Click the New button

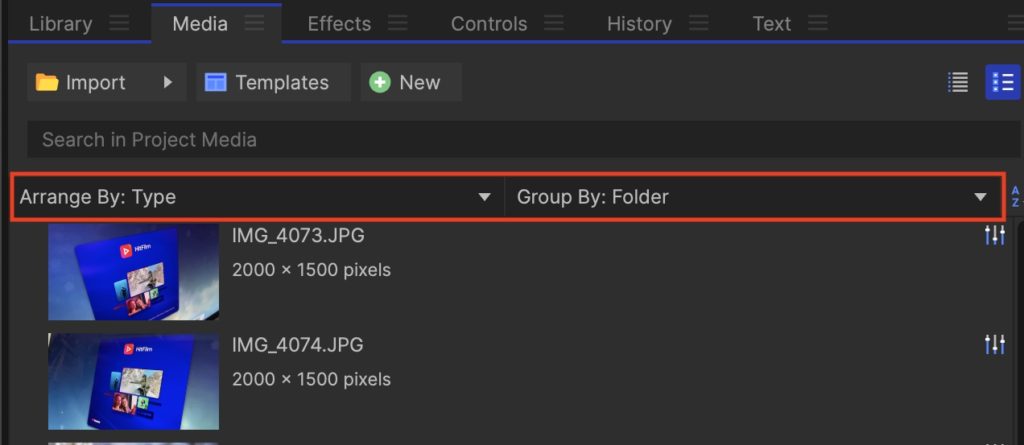coord(406,83)
